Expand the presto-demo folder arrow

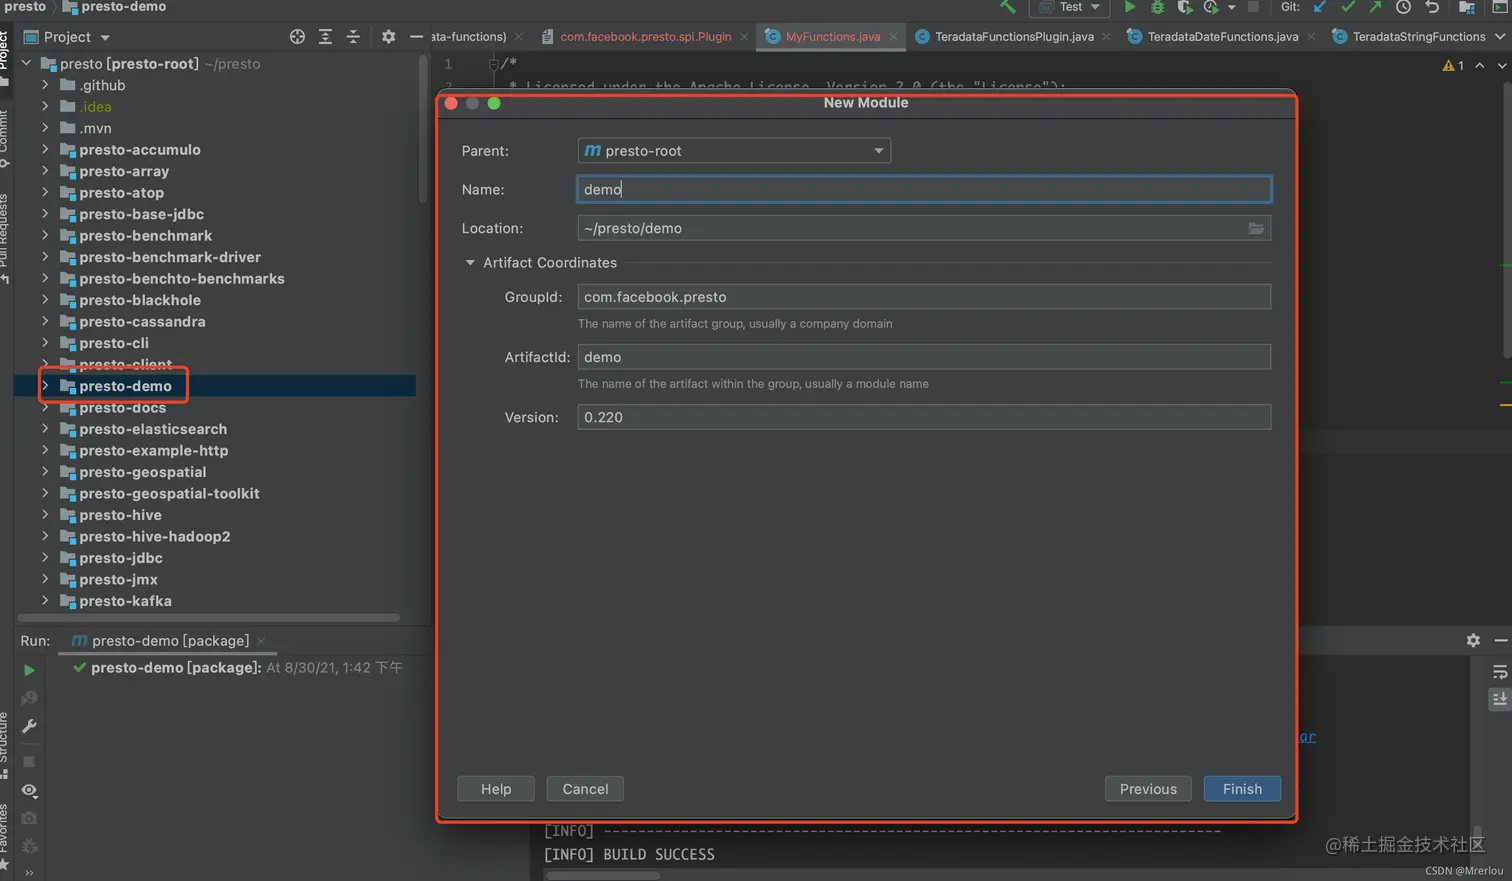click(x=45, y=386)
